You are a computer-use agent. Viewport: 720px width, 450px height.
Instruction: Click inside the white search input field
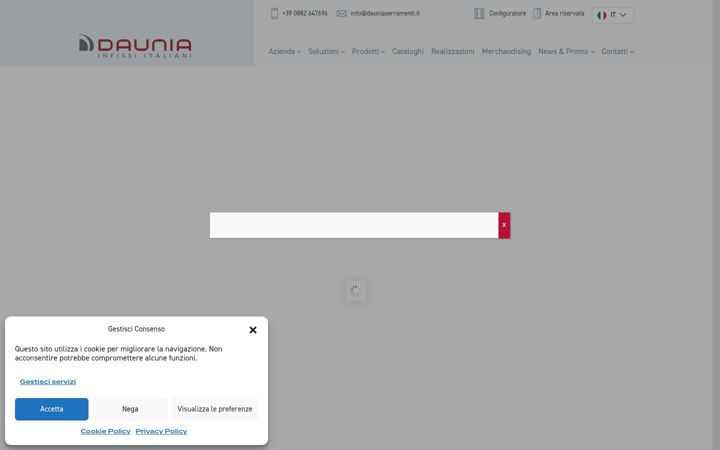click(354, 225)
